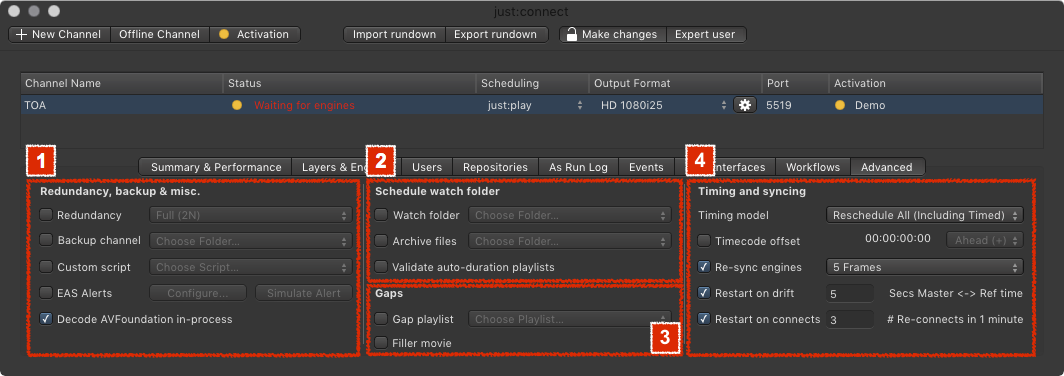Click the Port column header
Viewport: 1064px width, 376px height.
click(795, 83)
